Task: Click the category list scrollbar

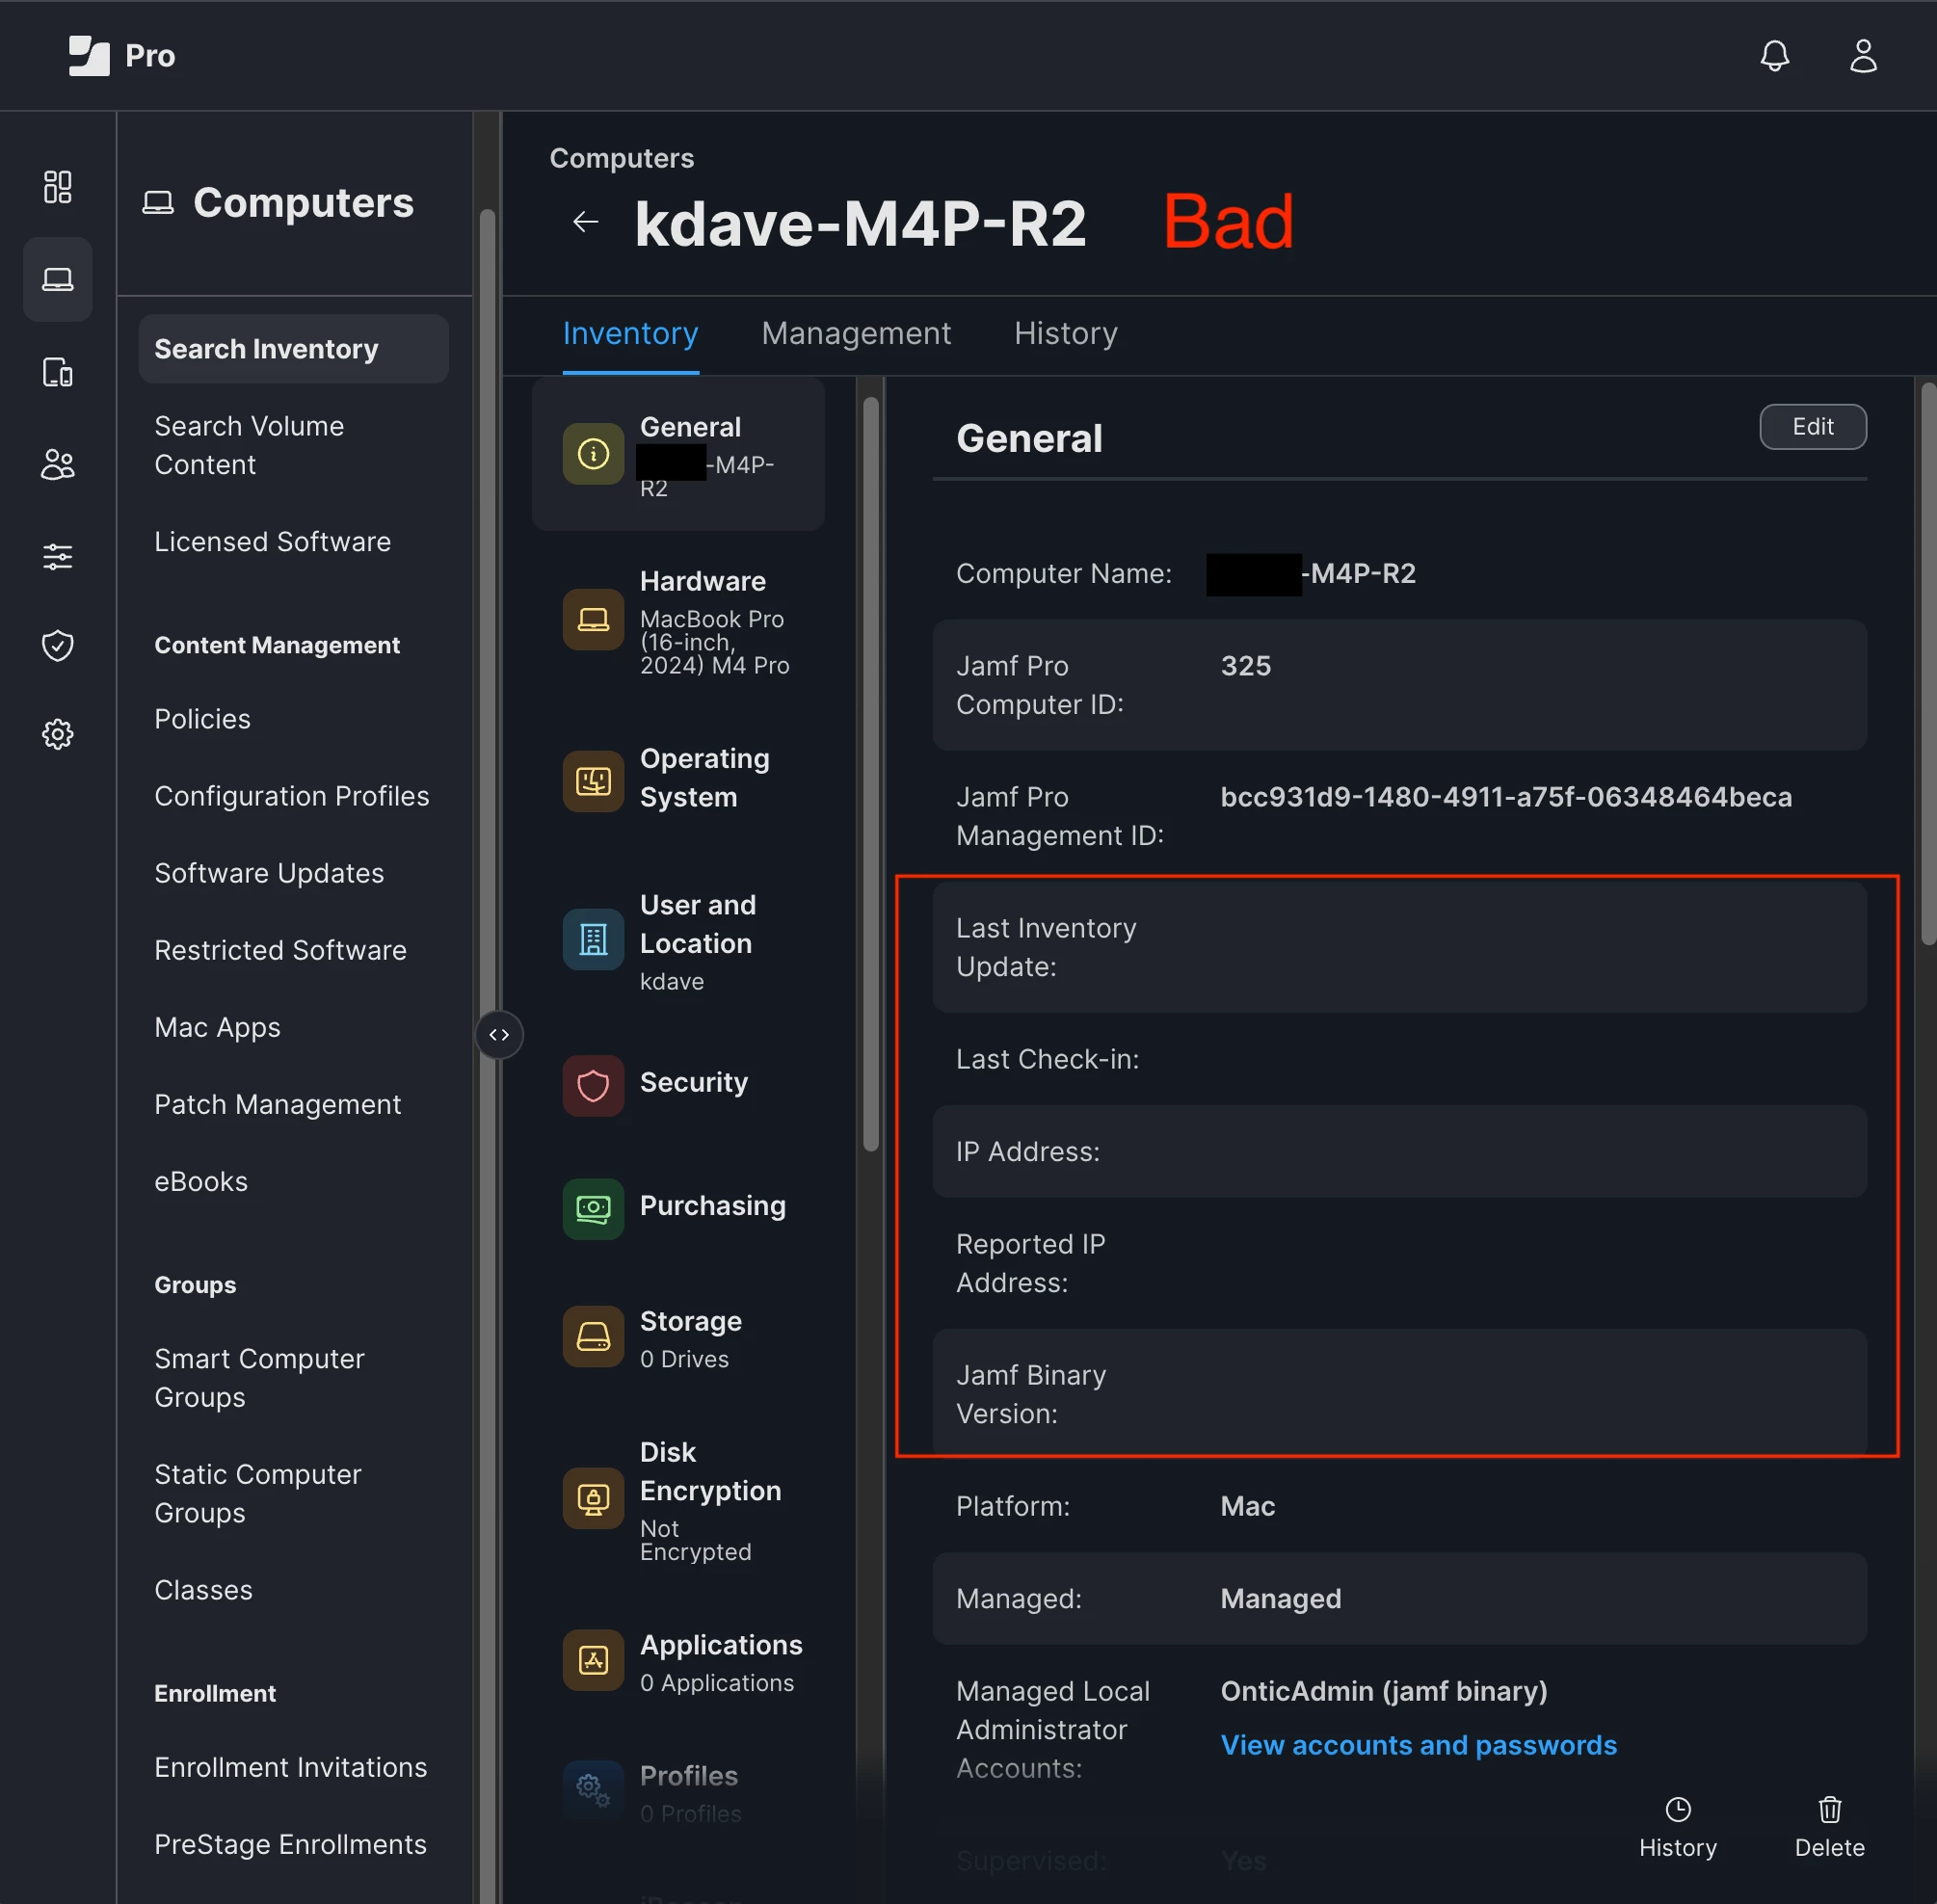Action: pyautogui.click(x=871, y=775)
